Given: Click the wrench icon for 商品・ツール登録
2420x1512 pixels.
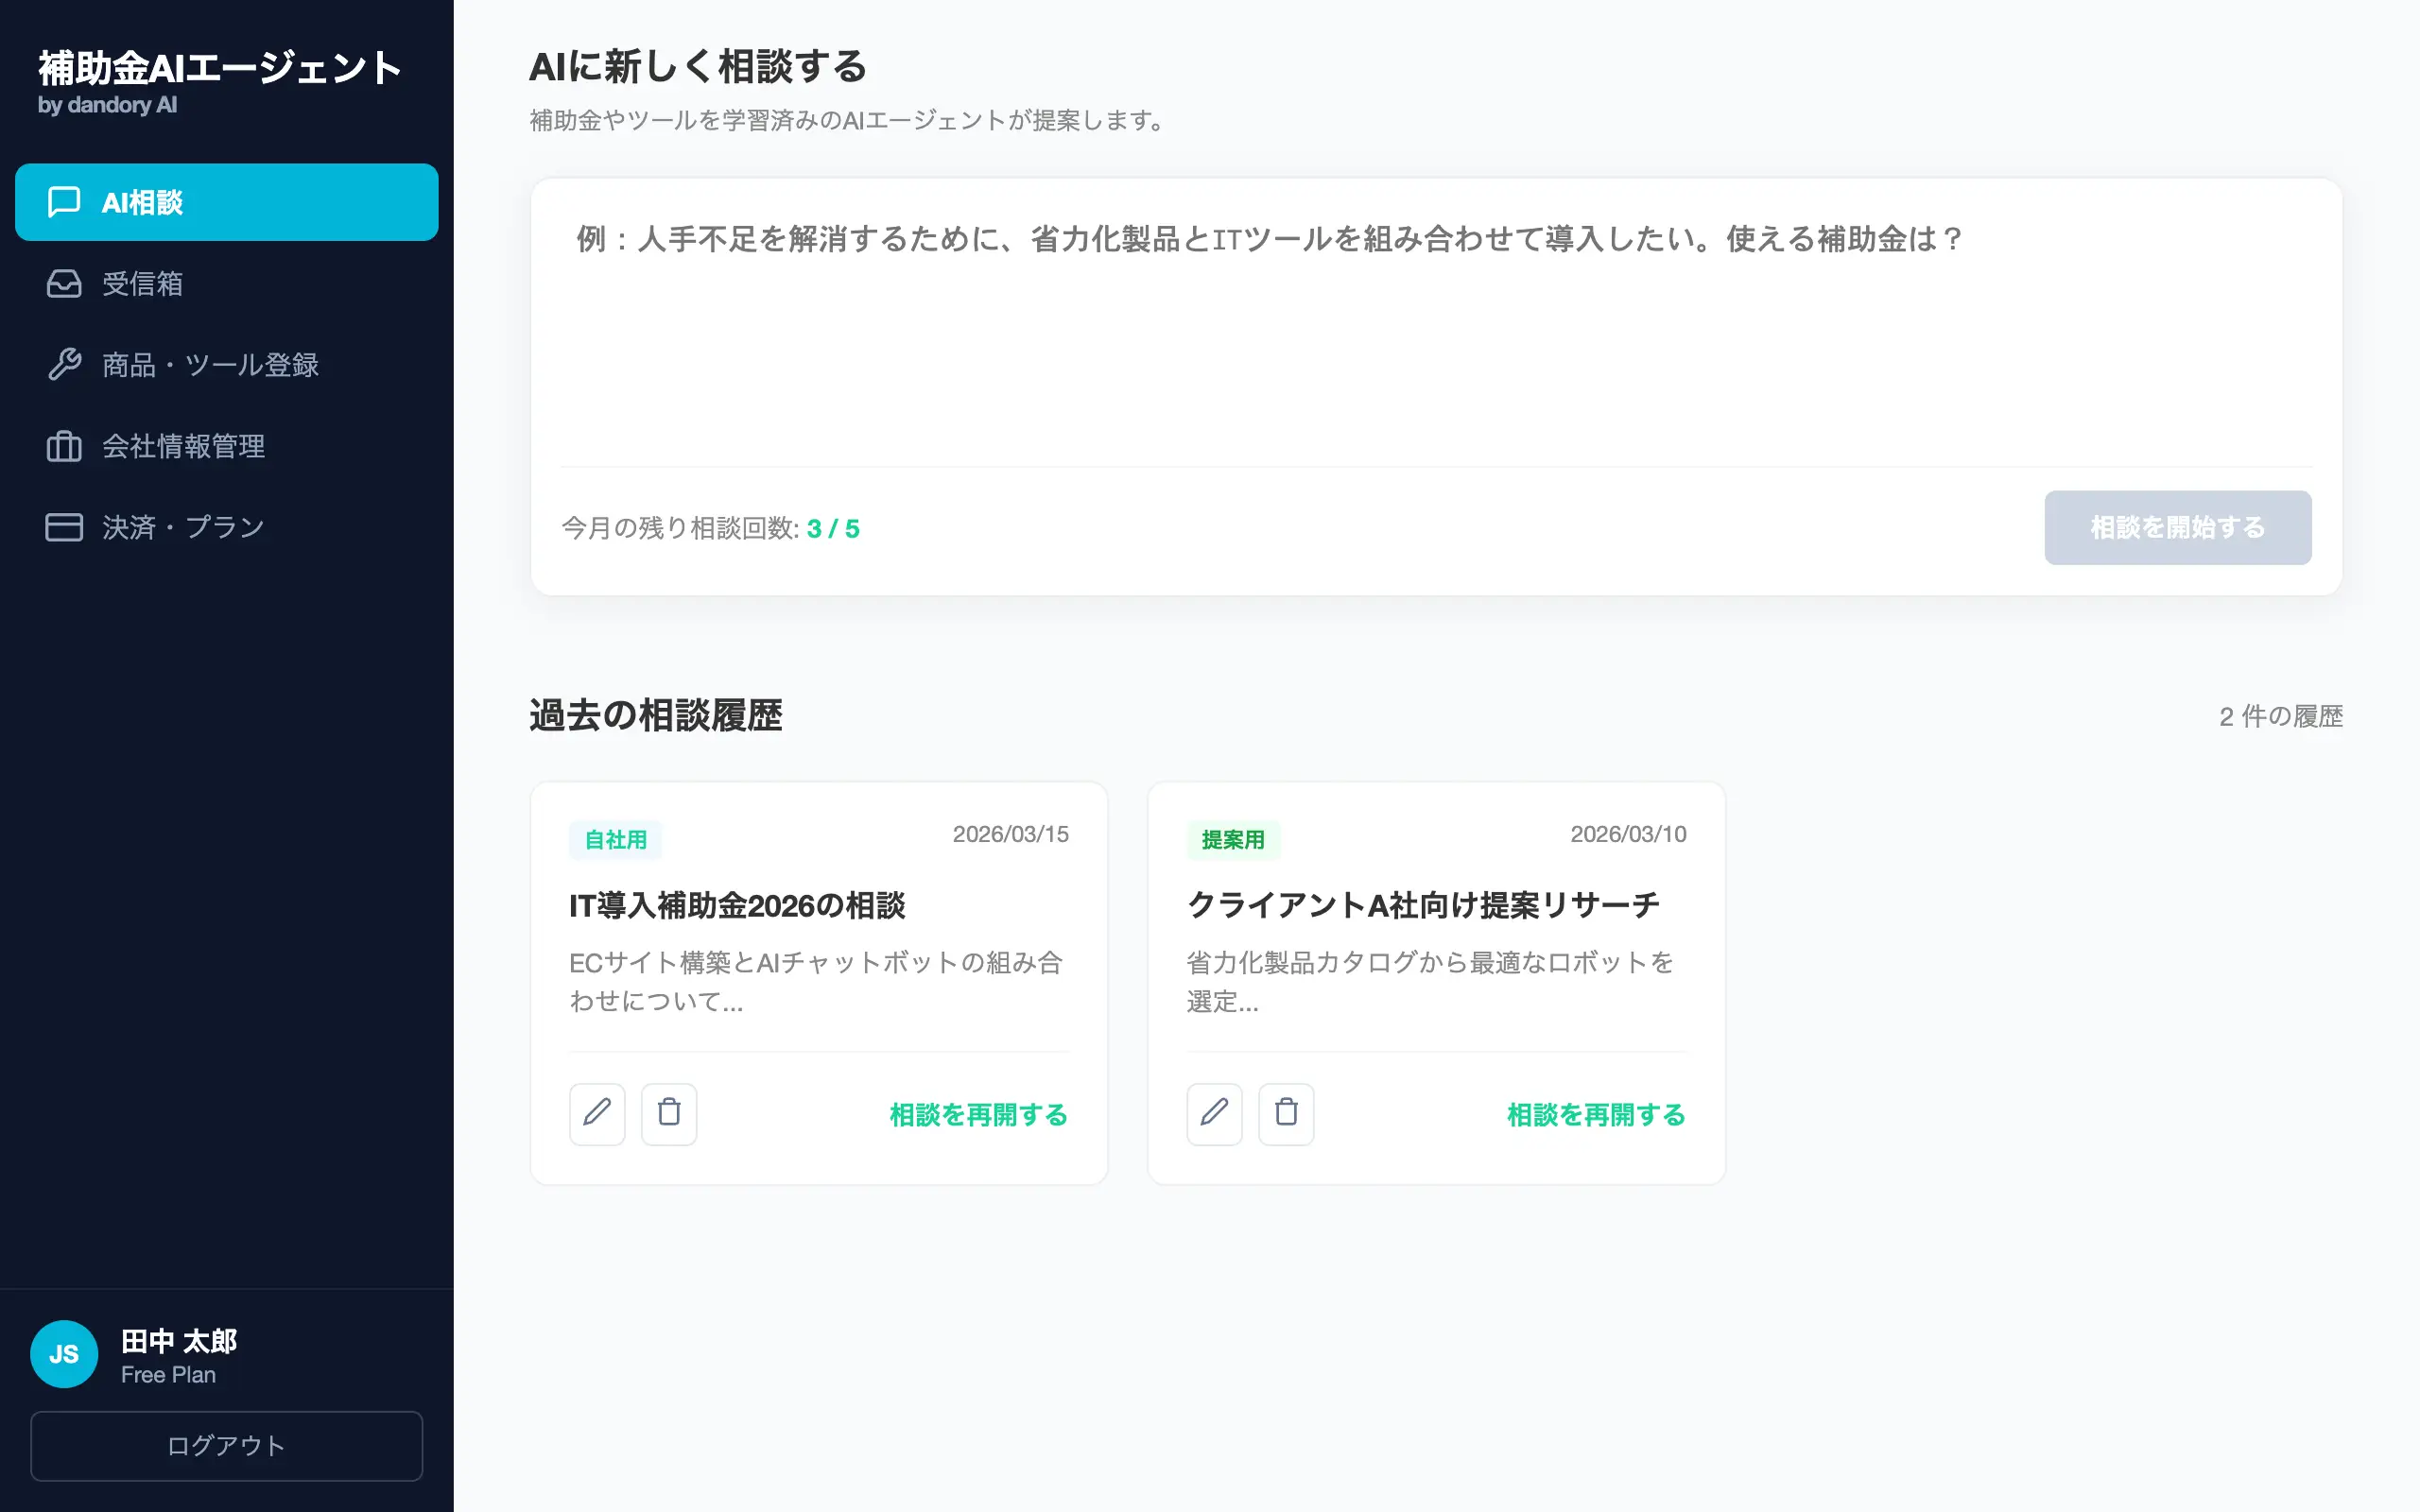Looking at the screenshot, I should (64, 364).
